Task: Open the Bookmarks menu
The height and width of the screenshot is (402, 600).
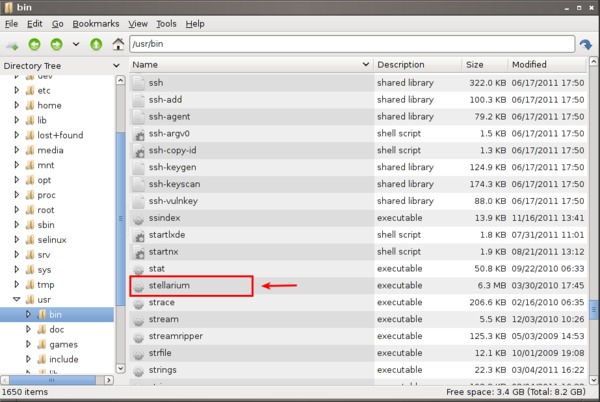Action: 96,24
